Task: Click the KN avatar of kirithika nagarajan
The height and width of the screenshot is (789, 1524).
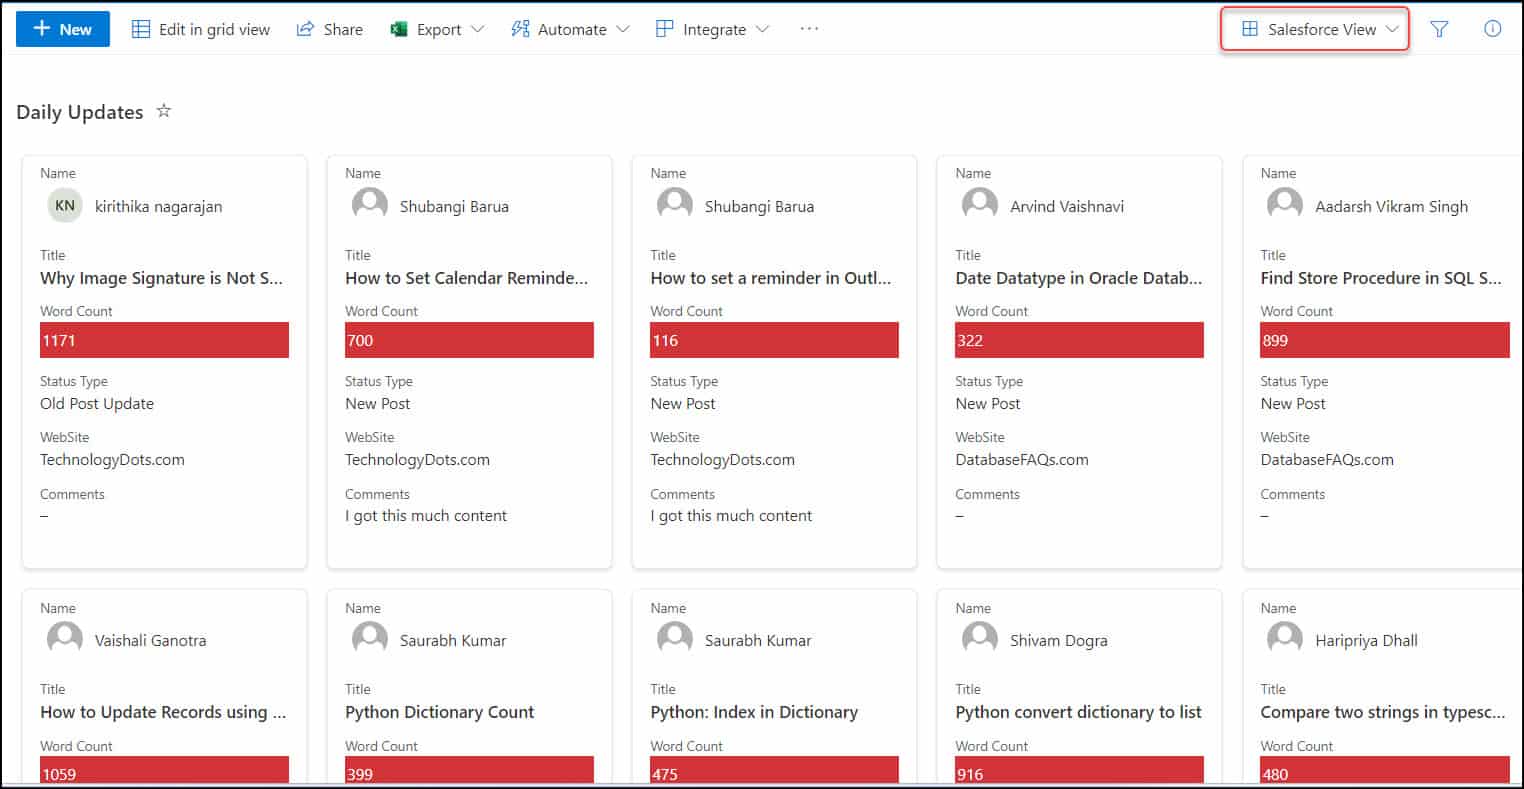Action: click(x=64, y=205)
